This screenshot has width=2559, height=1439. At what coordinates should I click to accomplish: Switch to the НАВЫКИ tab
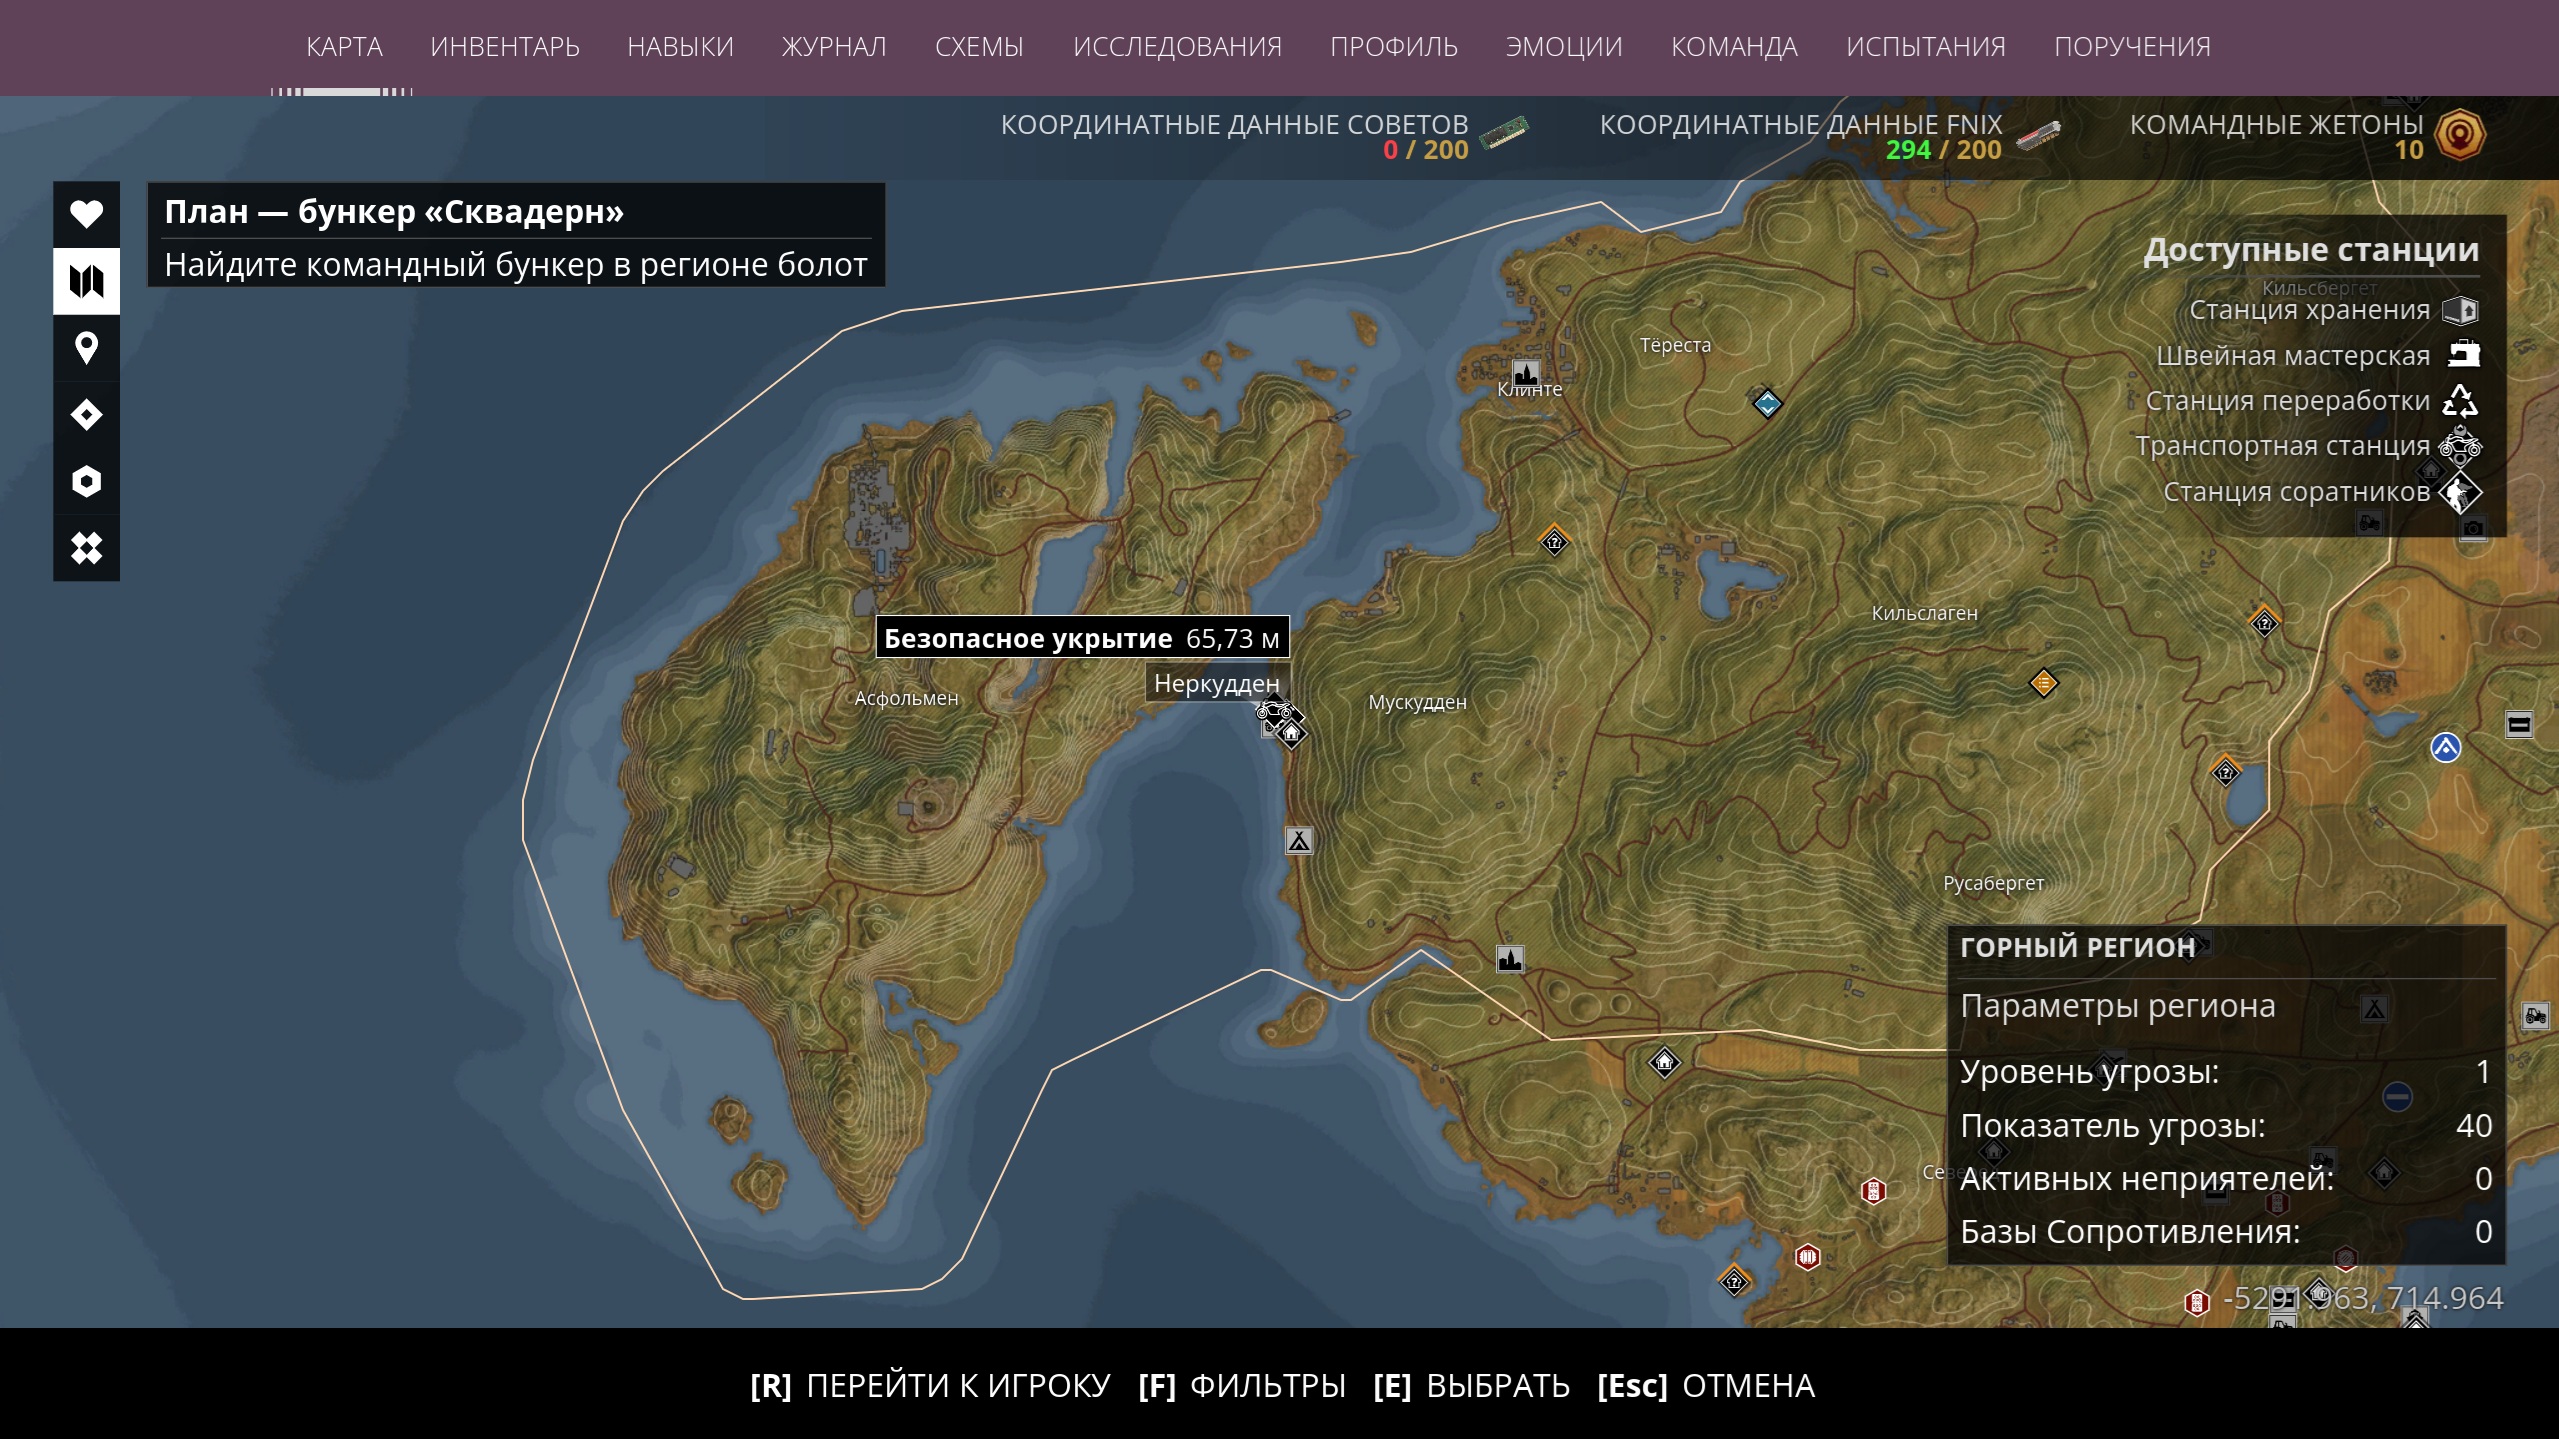(680, 47)
